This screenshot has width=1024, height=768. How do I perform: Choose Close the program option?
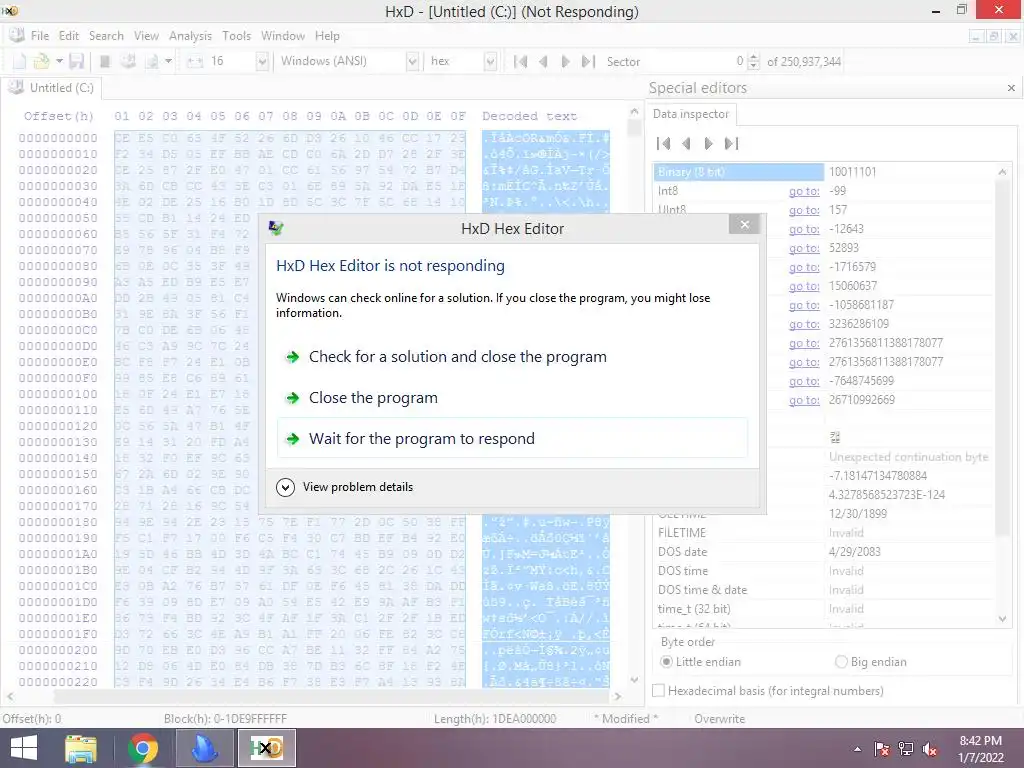[x=512, y=398]
